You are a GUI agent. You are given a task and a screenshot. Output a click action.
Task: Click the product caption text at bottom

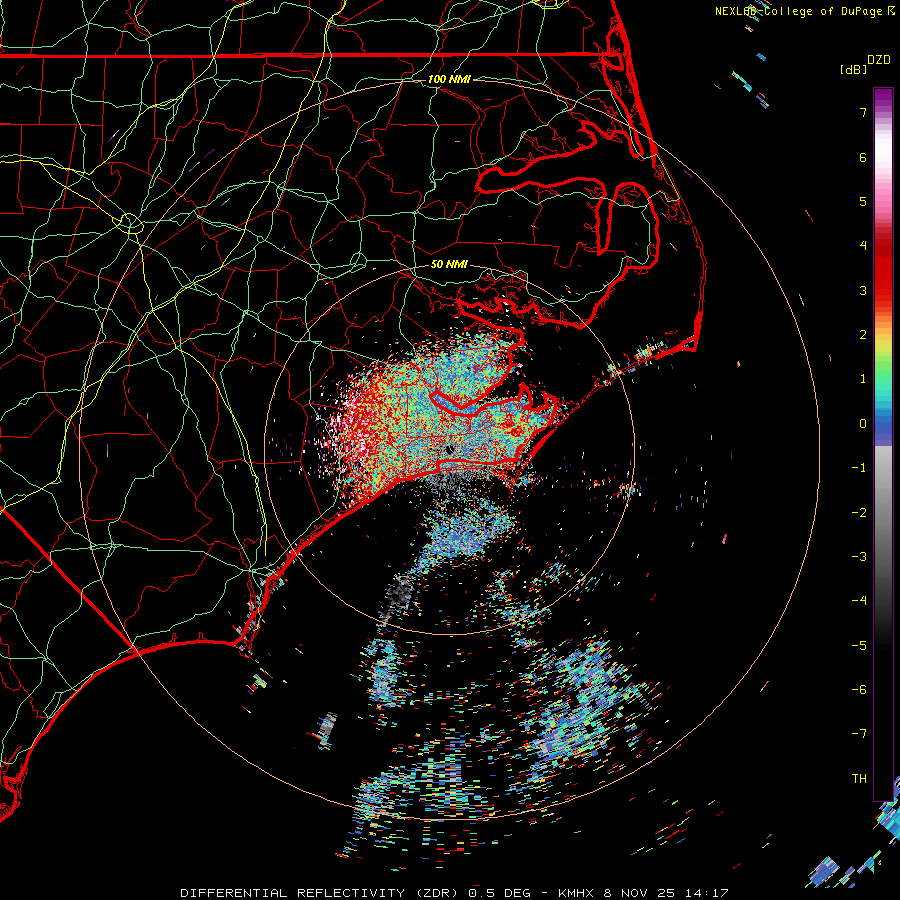pyautogui.click(x=454, y=893)
